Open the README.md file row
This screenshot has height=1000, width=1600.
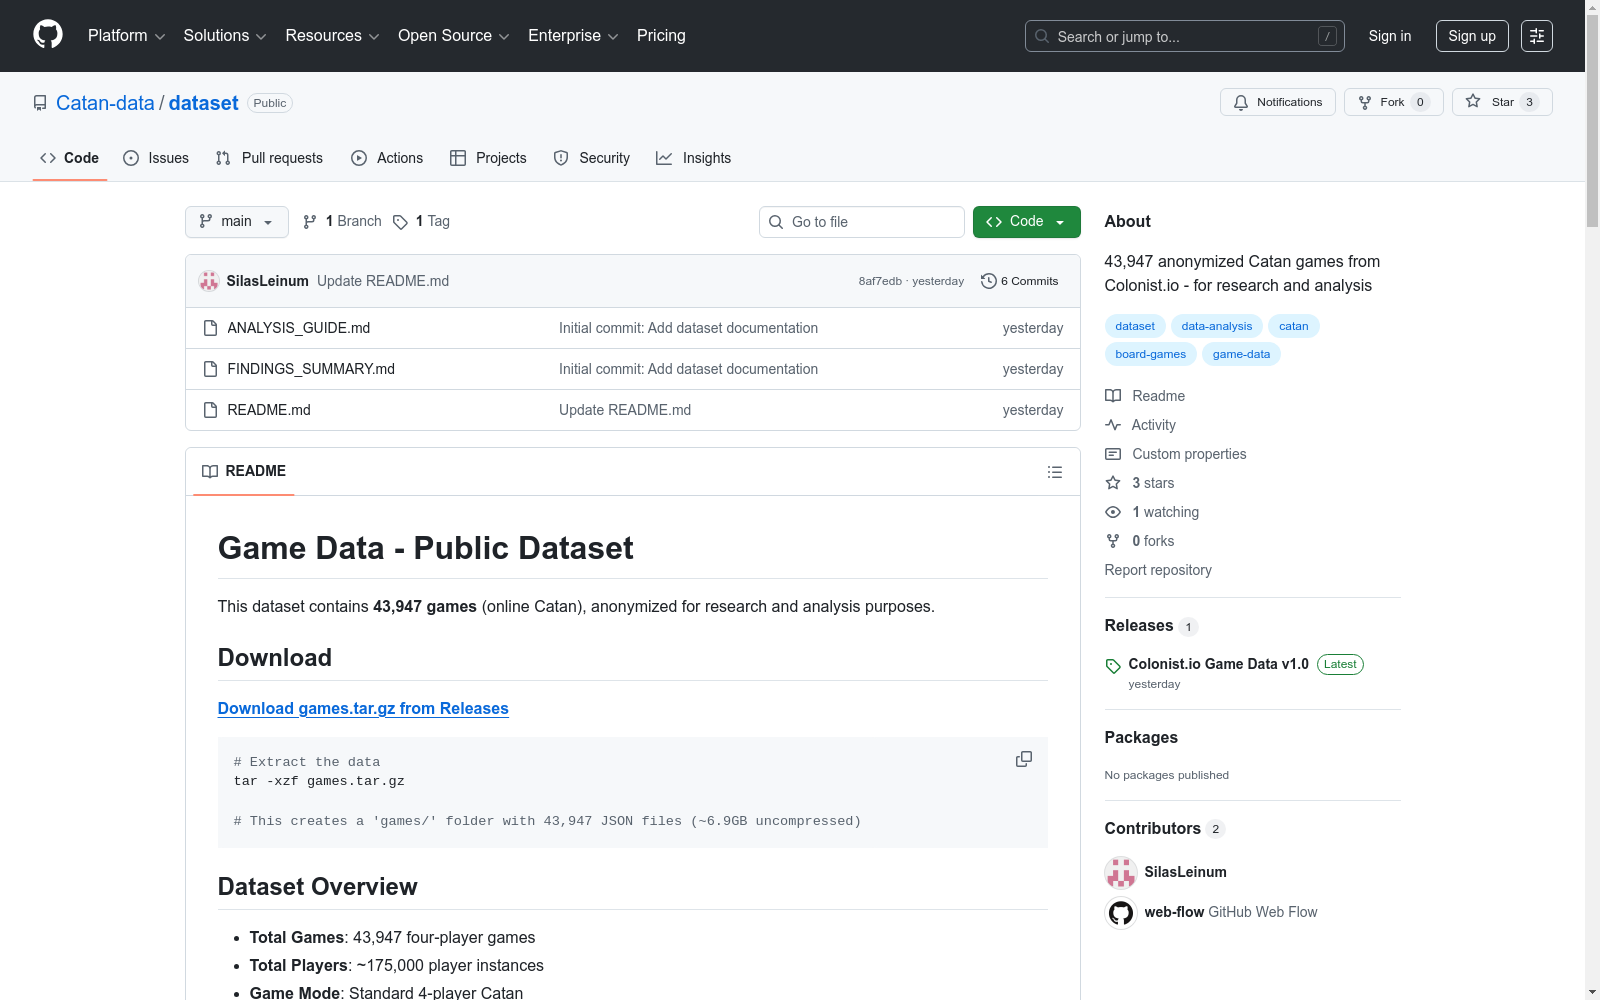tap(633, 410)
